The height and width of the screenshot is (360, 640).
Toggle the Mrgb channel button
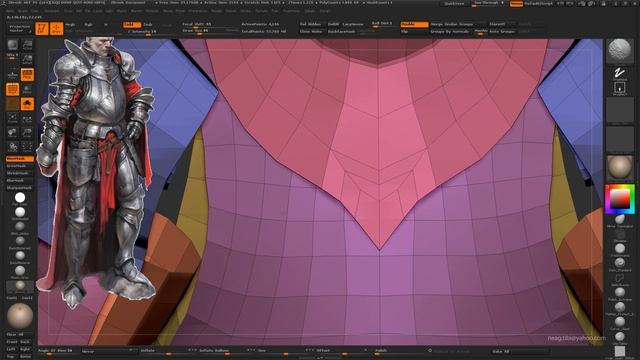click(x=71, y=24)
